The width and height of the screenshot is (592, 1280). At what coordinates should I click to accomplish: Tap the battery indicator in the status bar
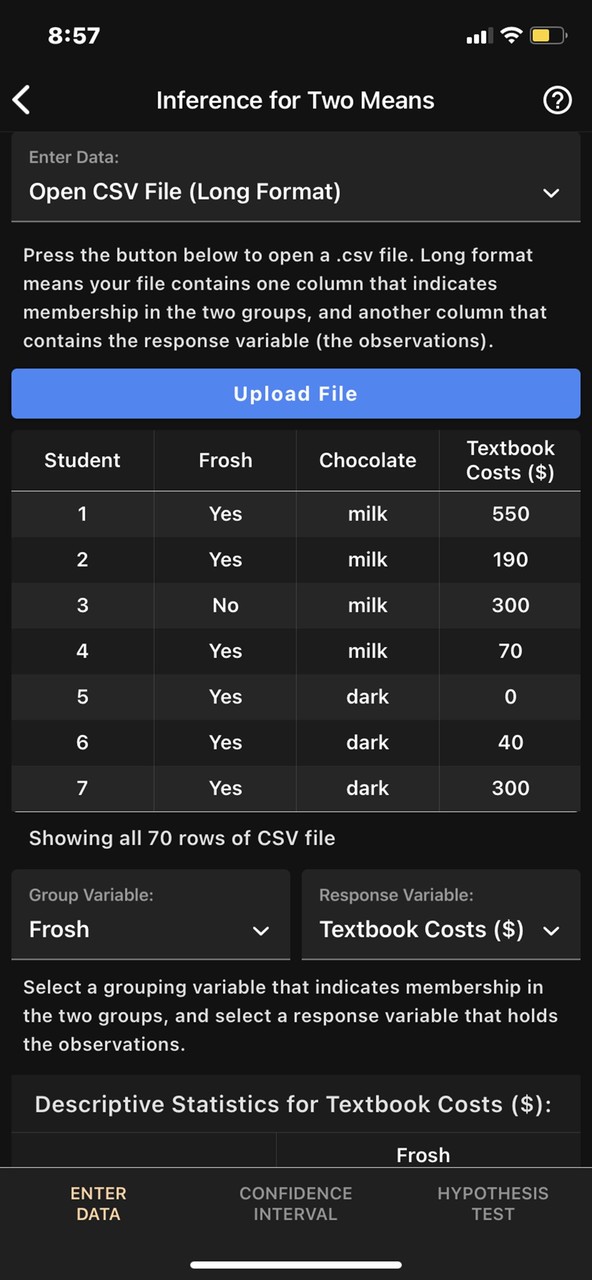[x=548, y=36]
